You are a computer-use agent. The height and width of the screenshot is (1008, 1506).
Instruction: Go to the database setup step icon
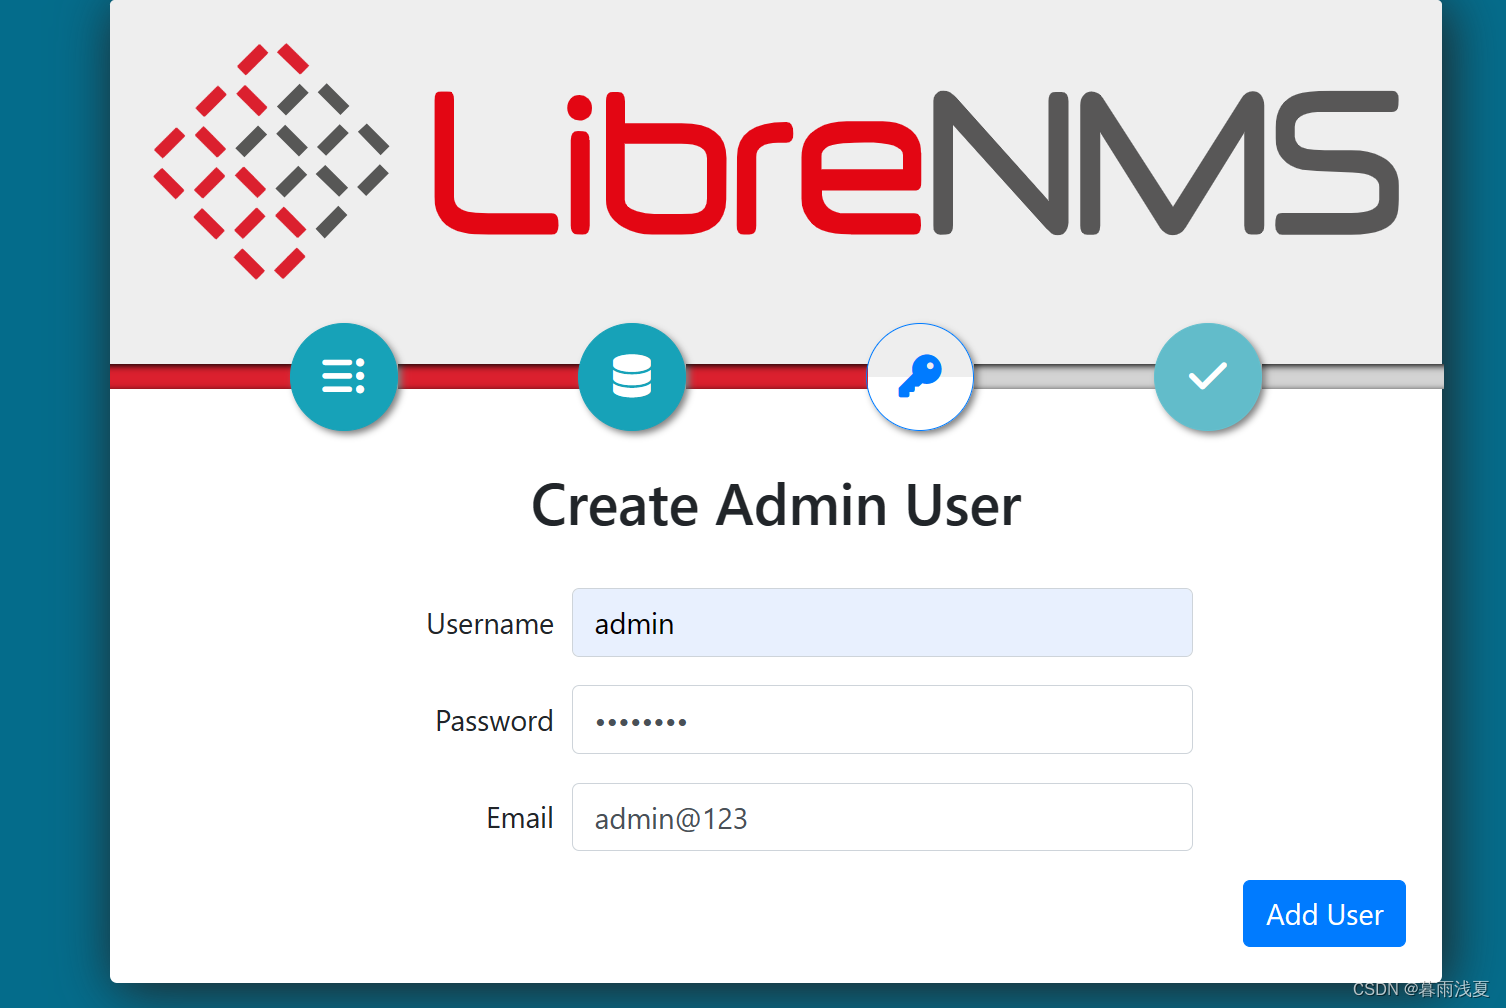[x=632, y=377]
